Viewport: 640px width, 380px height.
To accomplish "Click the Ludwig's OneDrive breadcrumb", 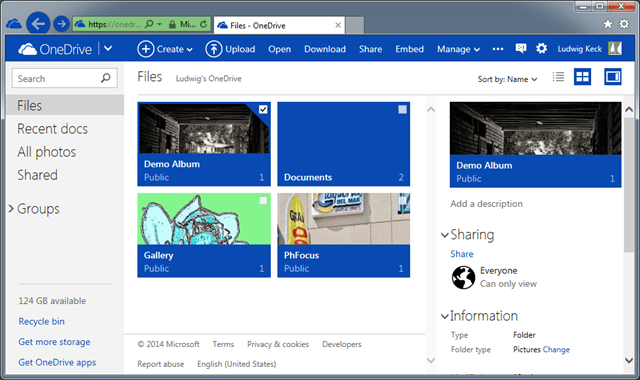I will pos(209,78).
